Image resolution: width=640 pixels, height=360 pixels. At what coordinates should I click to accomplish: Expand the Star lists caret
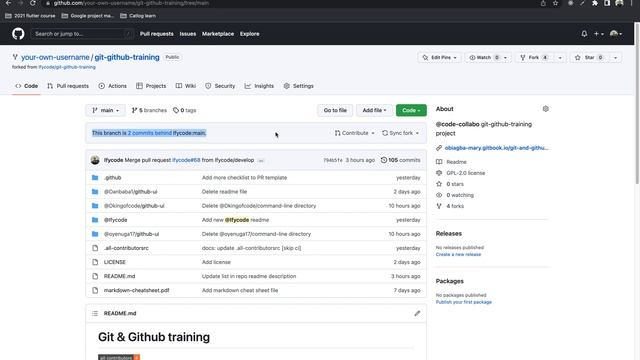(615, 58)
